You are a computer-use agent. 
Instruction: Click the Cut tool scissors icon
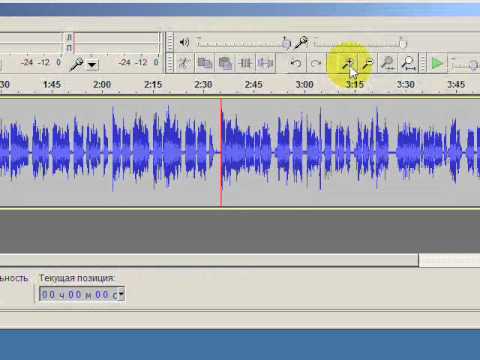(184, 63)
